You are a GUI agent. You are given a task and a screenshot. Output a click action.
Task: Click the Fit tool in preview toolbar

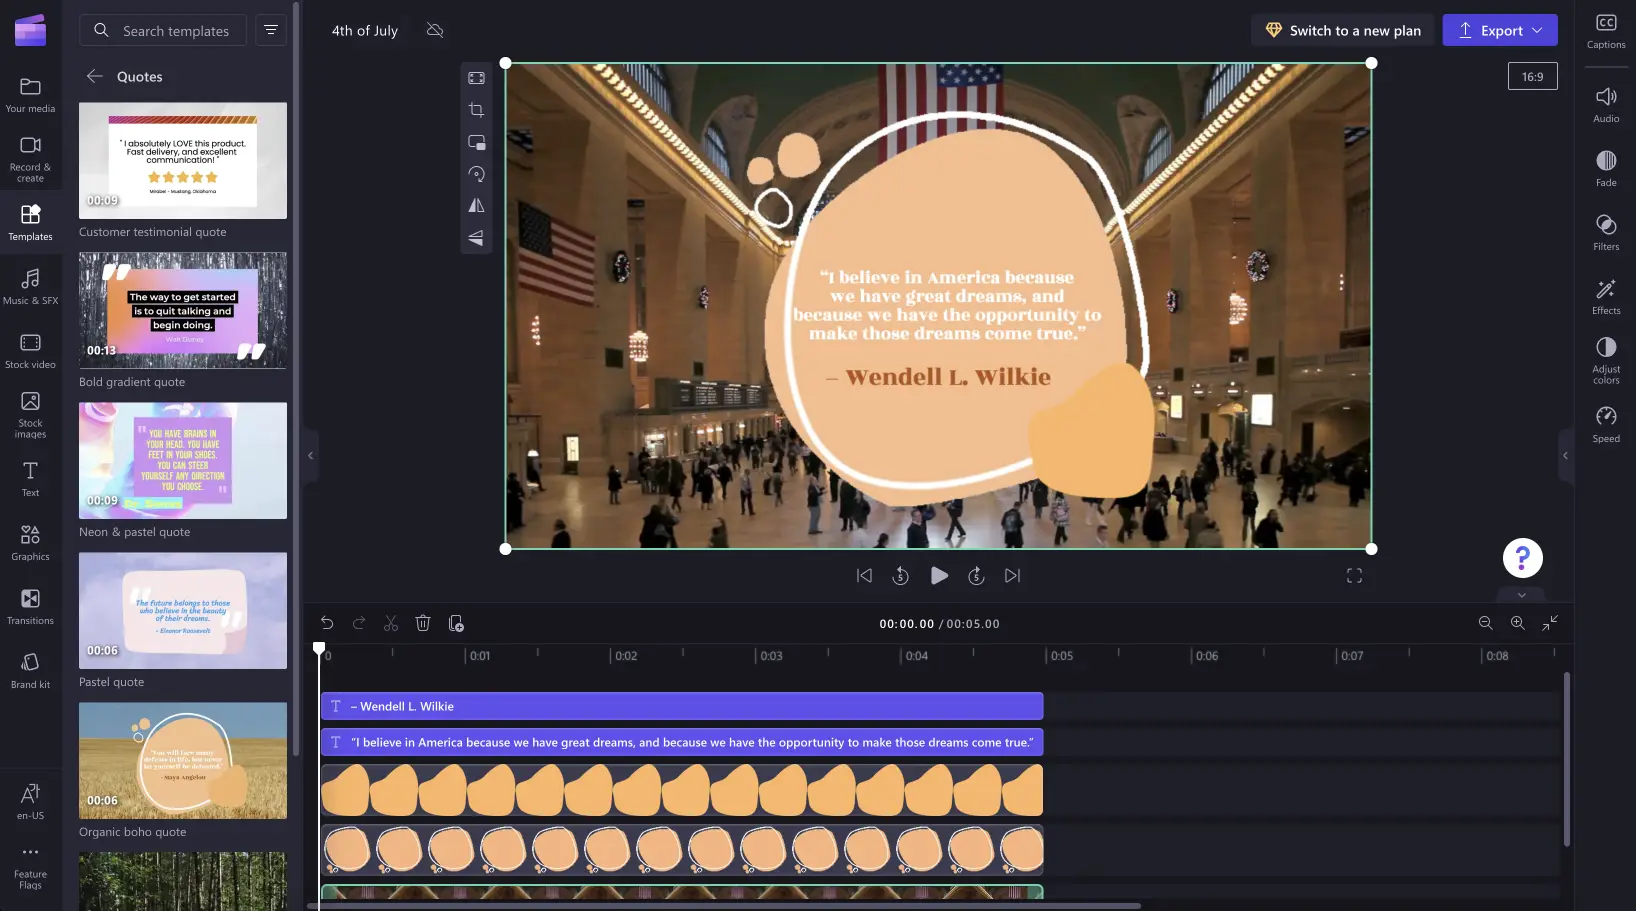pyautogui.click(x=476, y=78)
